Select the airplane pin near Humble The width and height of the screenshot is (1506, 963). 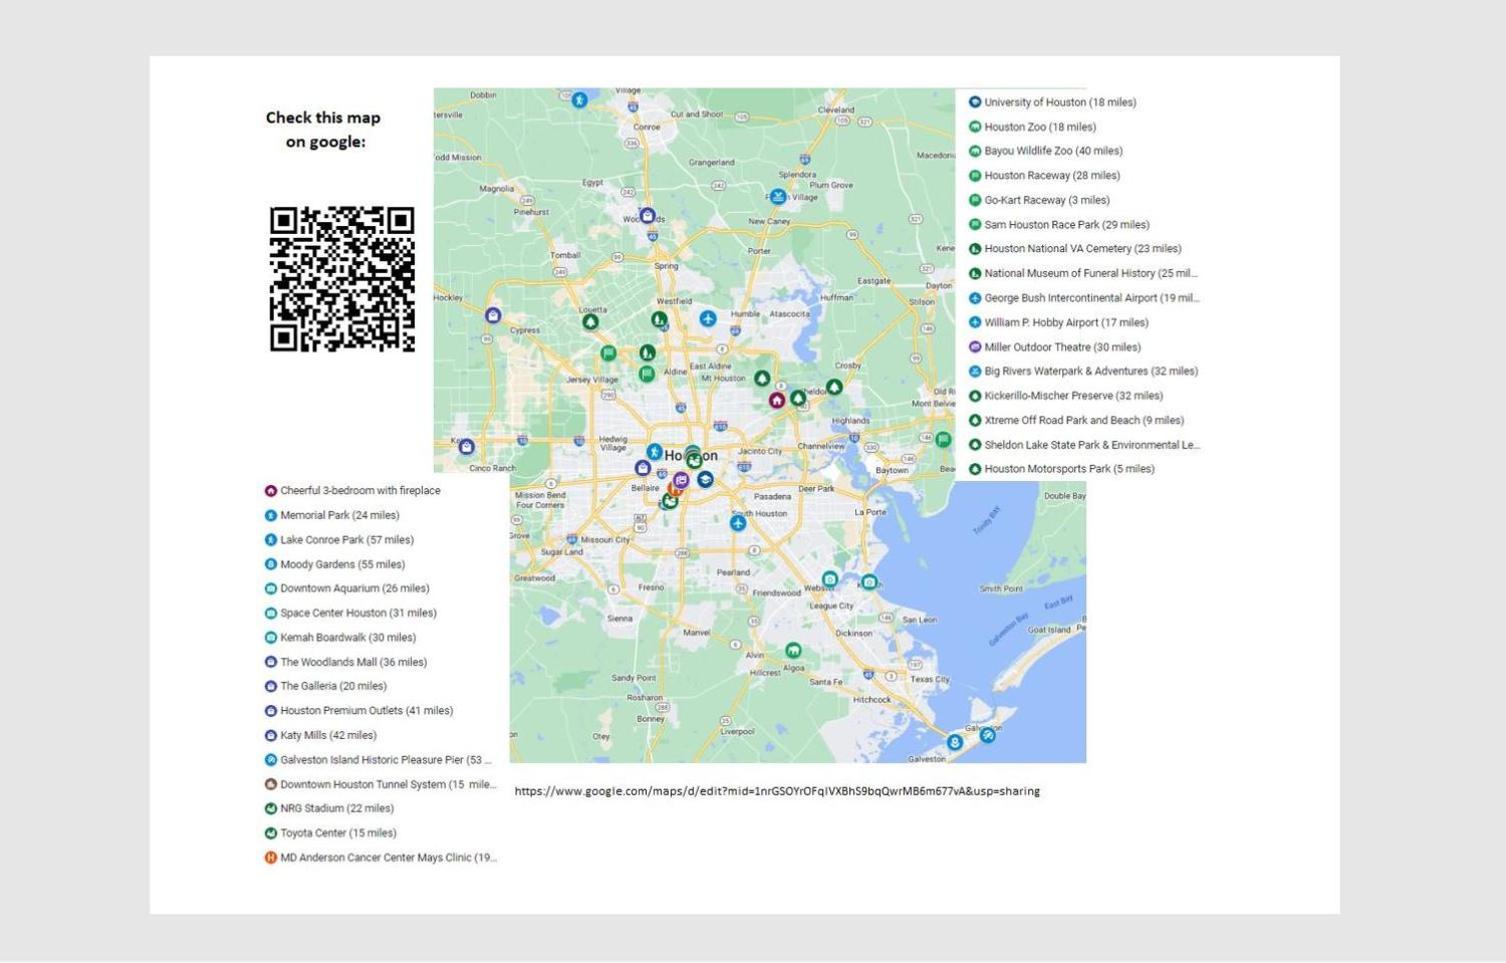[708, 318]
